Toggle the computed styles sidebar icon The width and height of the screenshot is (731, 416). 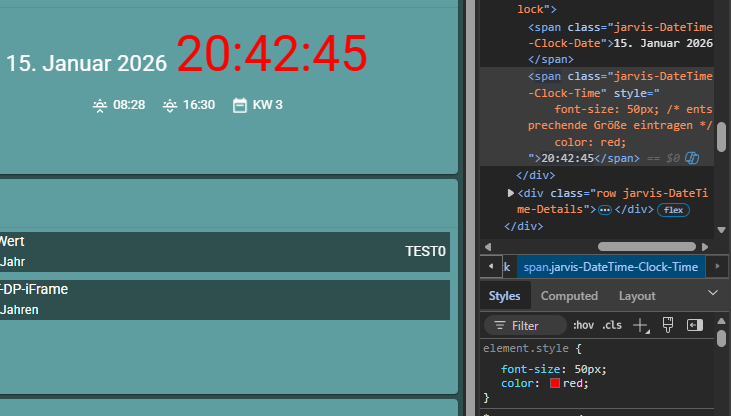(695, 325)
